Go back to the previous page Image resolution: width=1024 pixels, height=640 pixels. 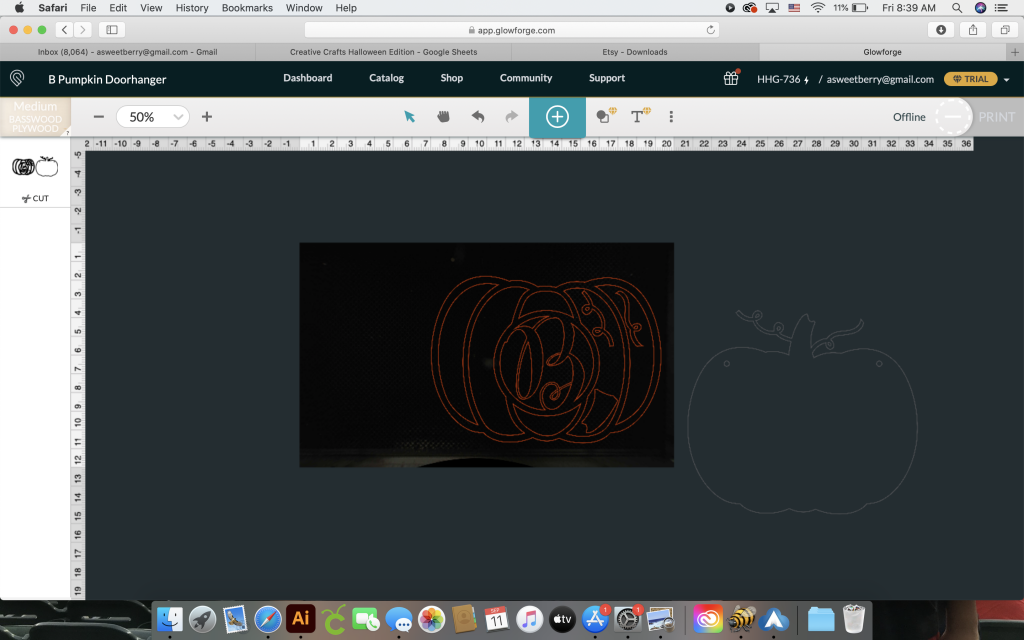(64, 30)
